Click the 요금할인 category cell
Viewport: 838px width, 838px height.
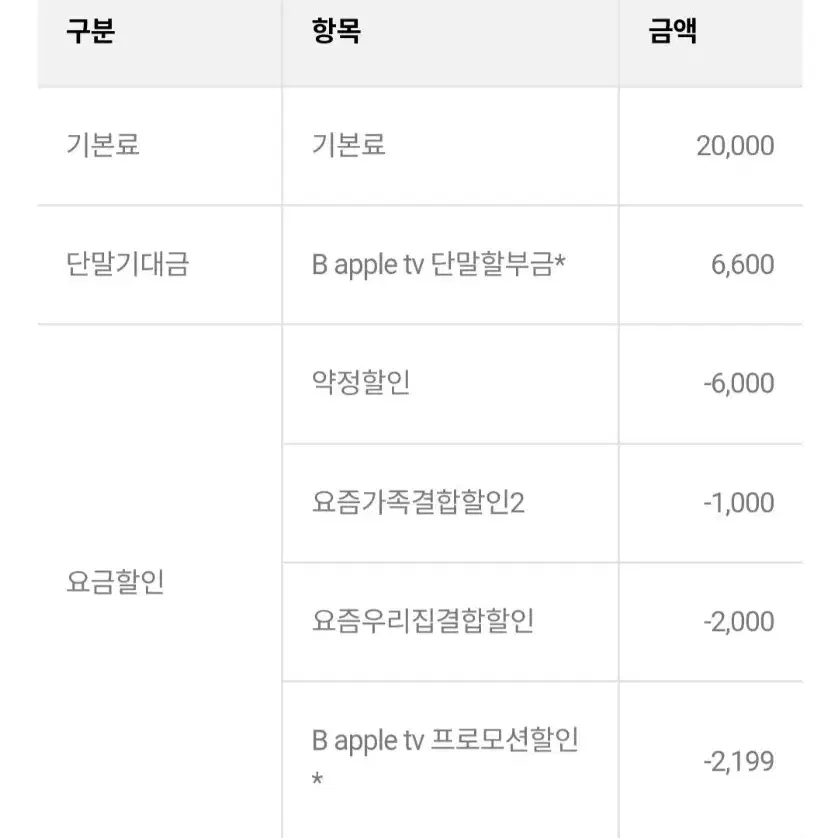tap(115, 582)
